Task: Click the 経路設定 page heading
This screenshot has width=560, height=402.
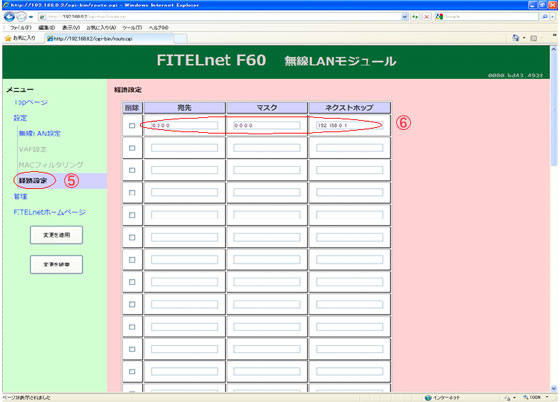Action: [x=128, y=90]
